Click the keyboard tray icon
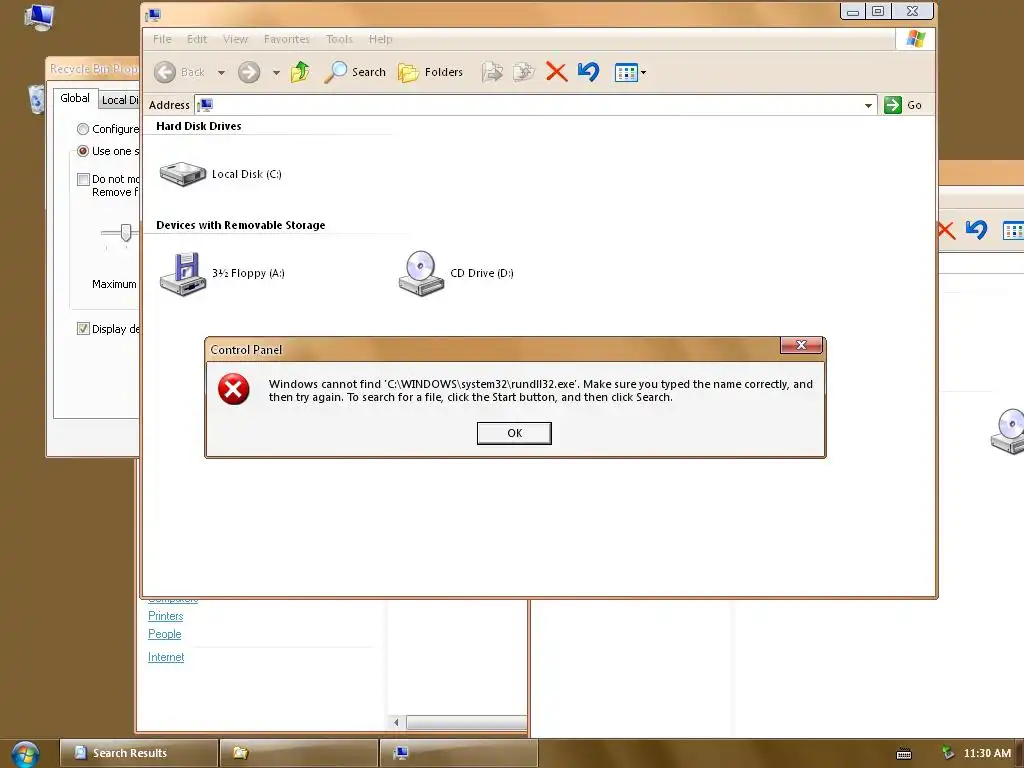This screenshot has height=768, width=1024. click(904, 754)
